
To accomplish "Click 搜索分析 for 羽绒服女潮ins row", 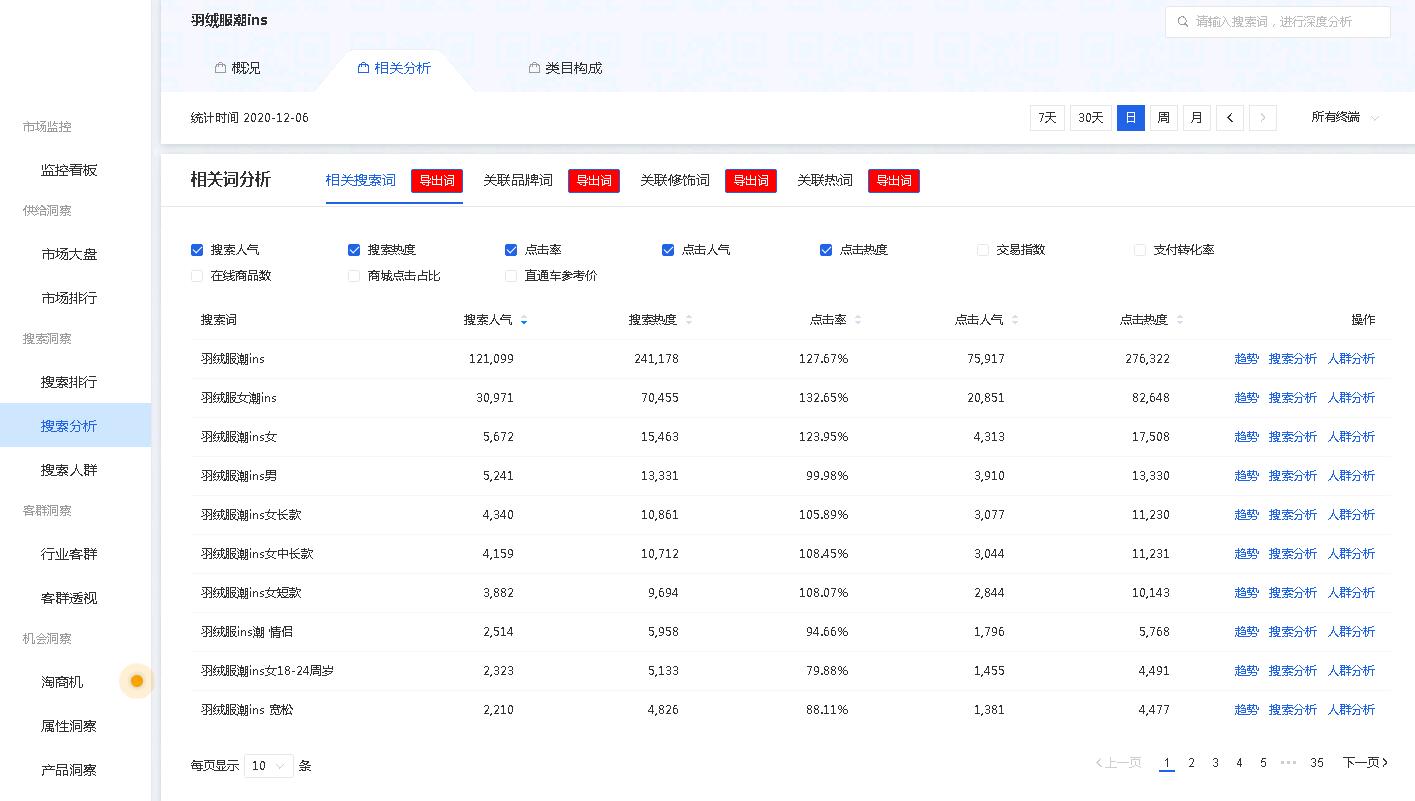I will pos(1293,398).
